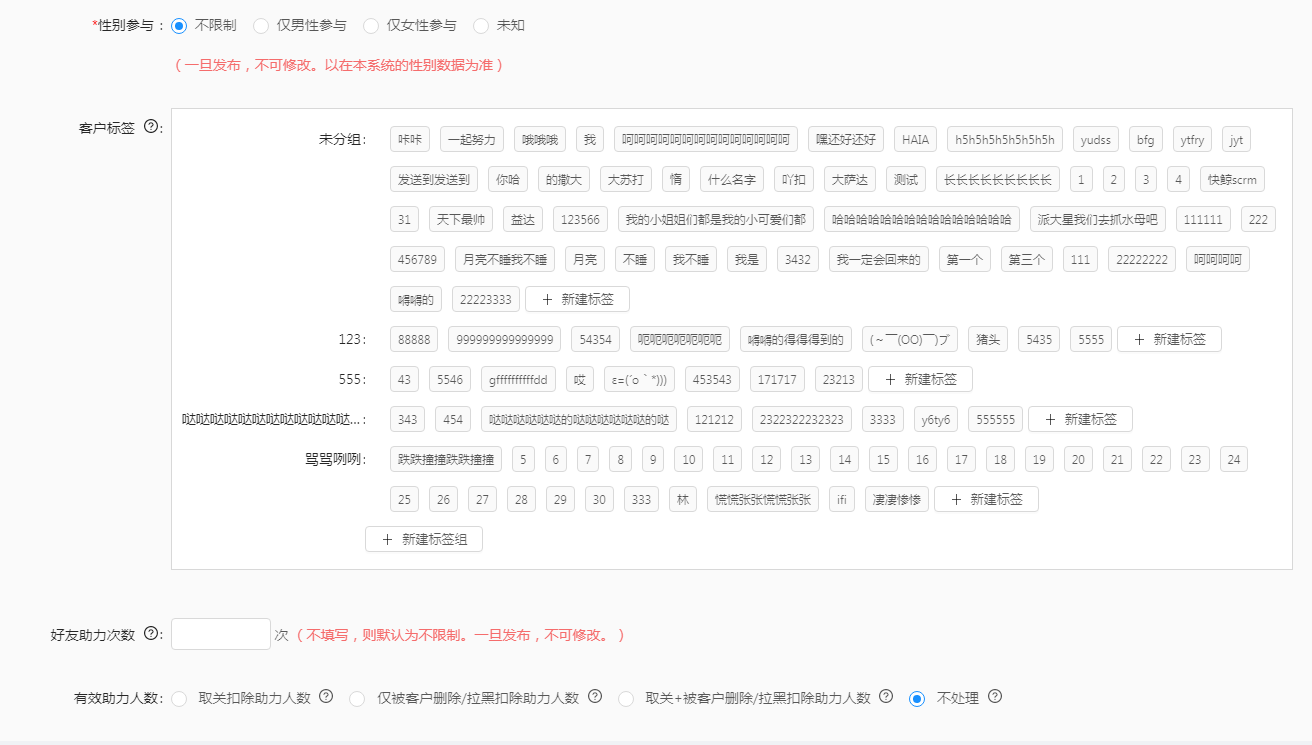Viewport: 1312px width, 745px height.
Task: Select the 咔咔 tag
Action: [x=410, y=139]
